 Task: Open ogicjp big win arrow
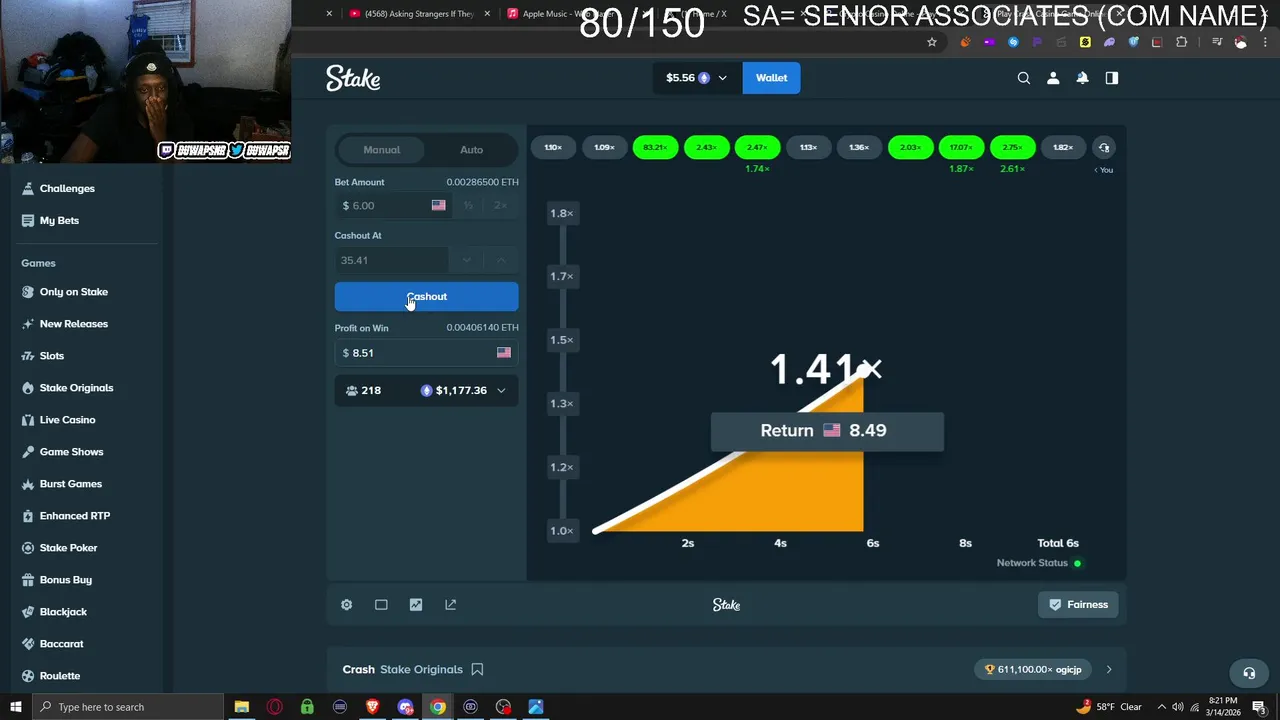point(1108,670)
